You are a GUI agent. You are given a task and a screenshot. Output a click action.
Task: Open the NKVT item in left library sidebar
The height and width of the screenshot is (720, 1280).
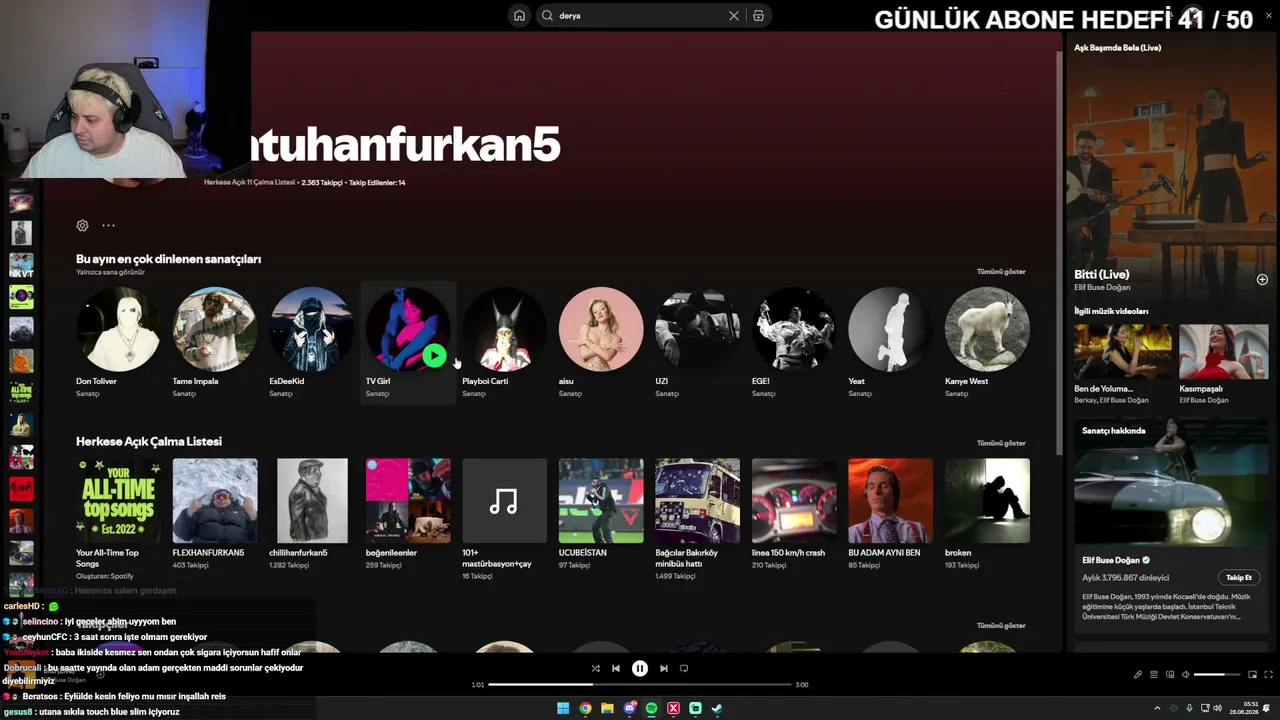[21, 266]
